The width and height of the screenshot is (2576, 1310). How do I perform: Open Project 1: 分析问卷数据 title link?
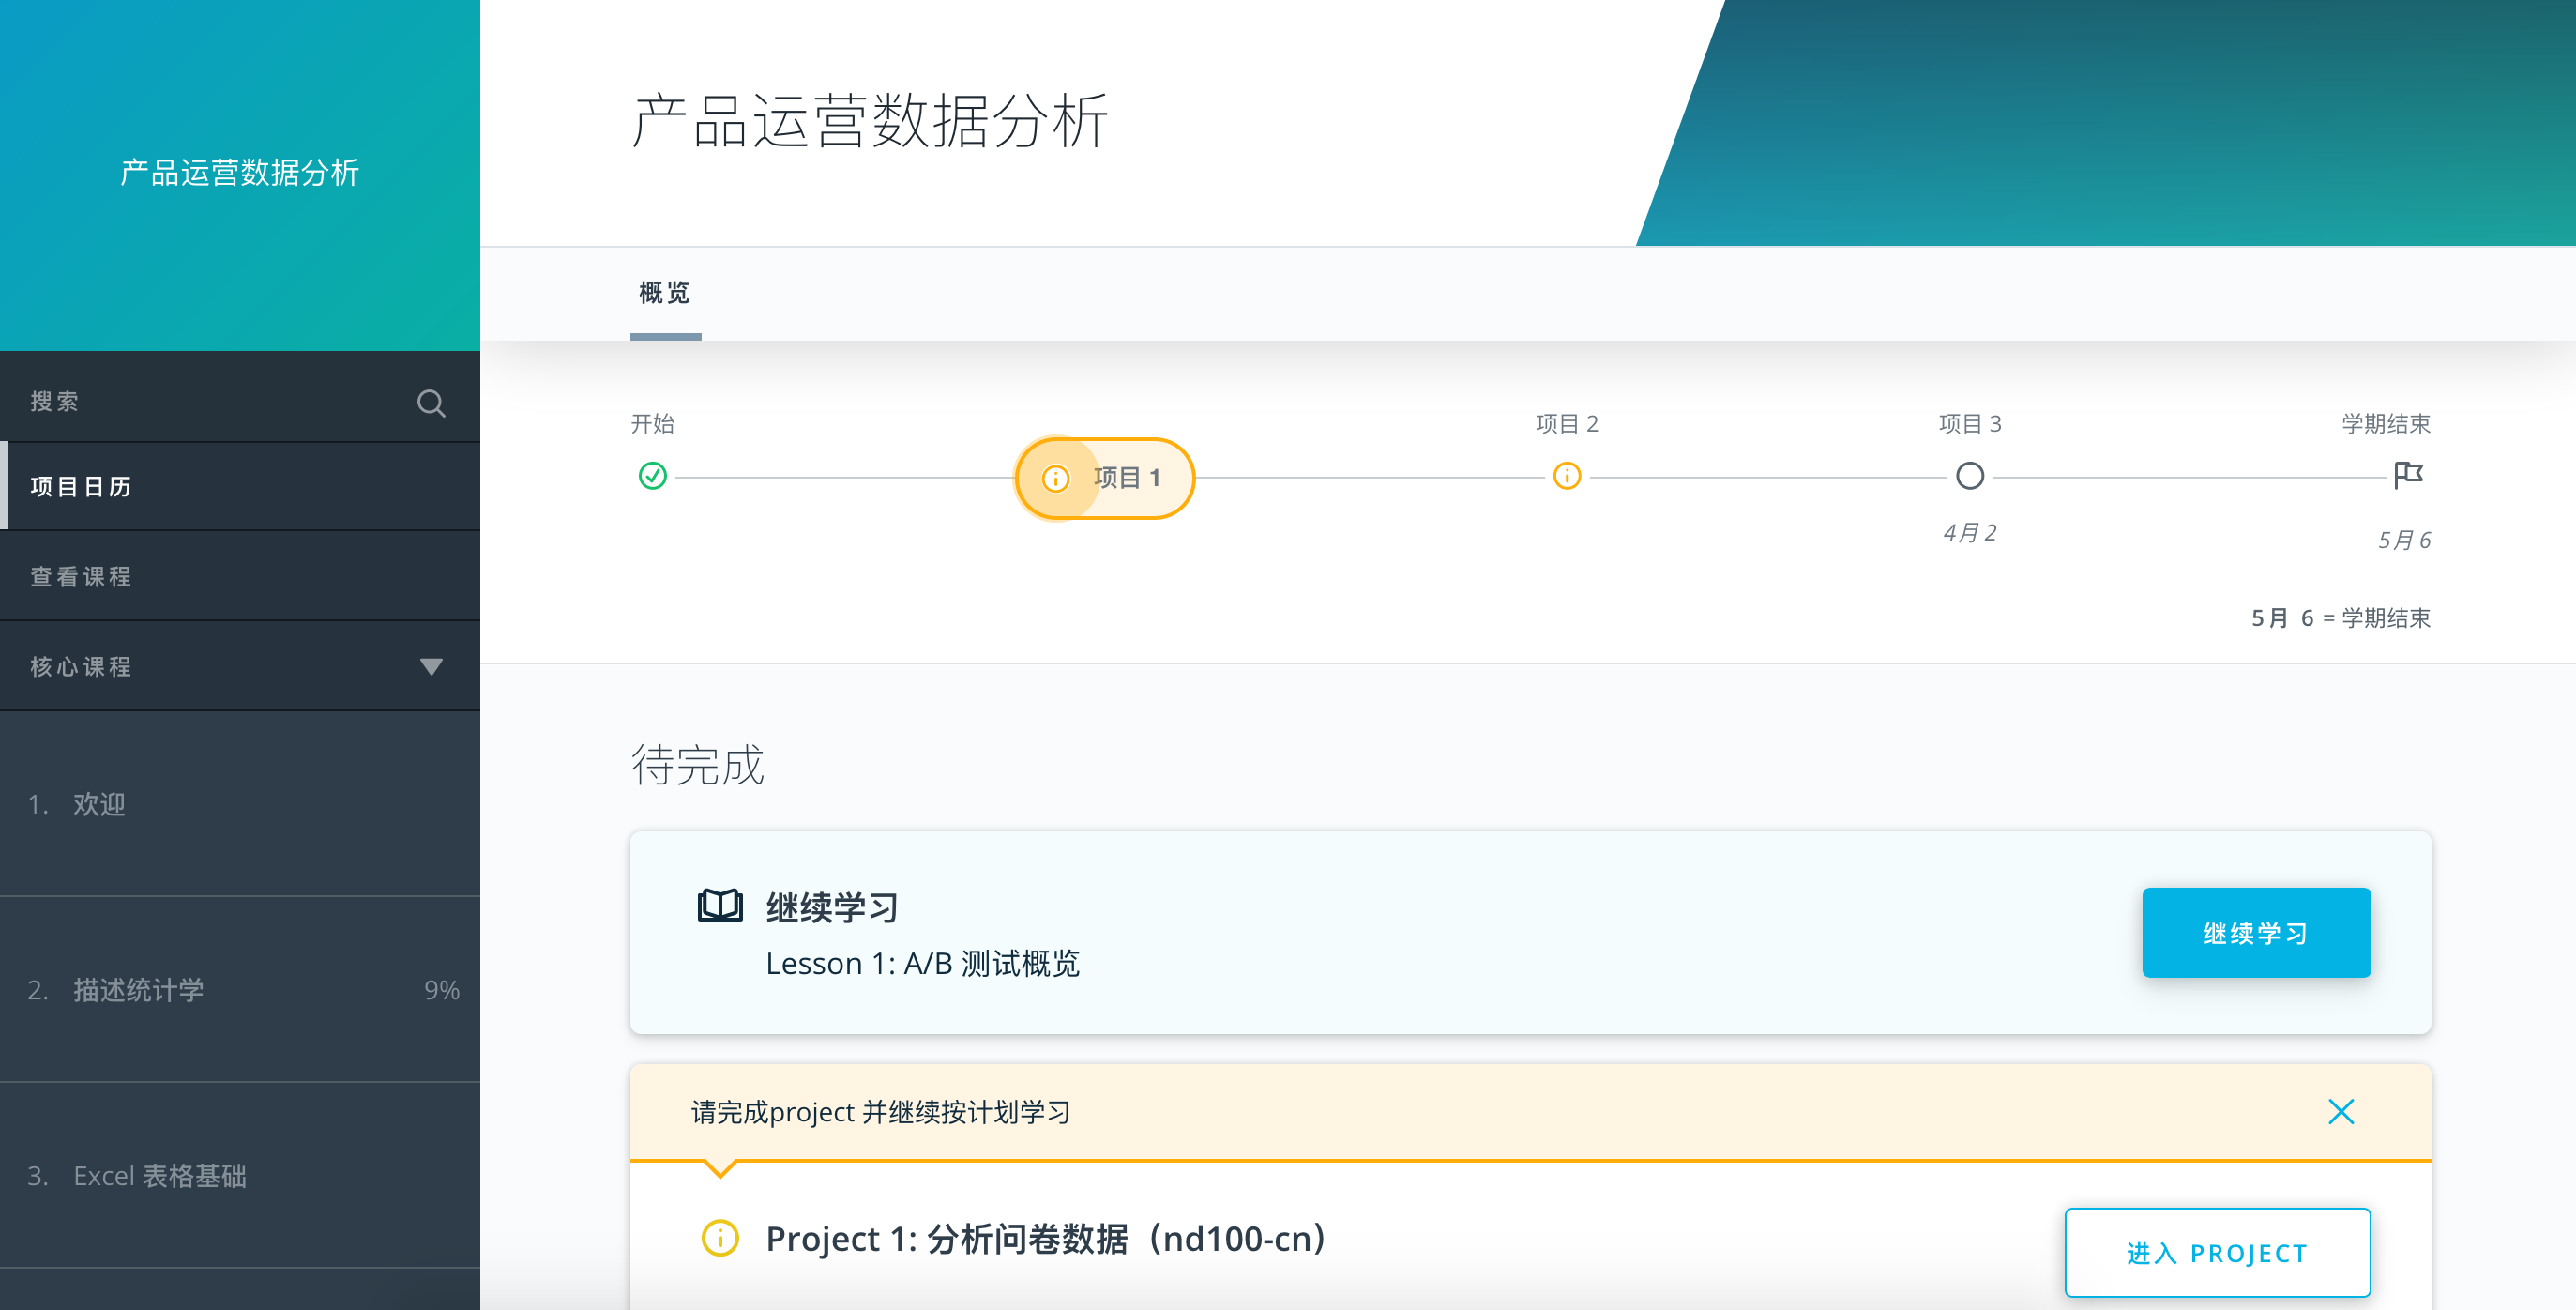1045,1238
